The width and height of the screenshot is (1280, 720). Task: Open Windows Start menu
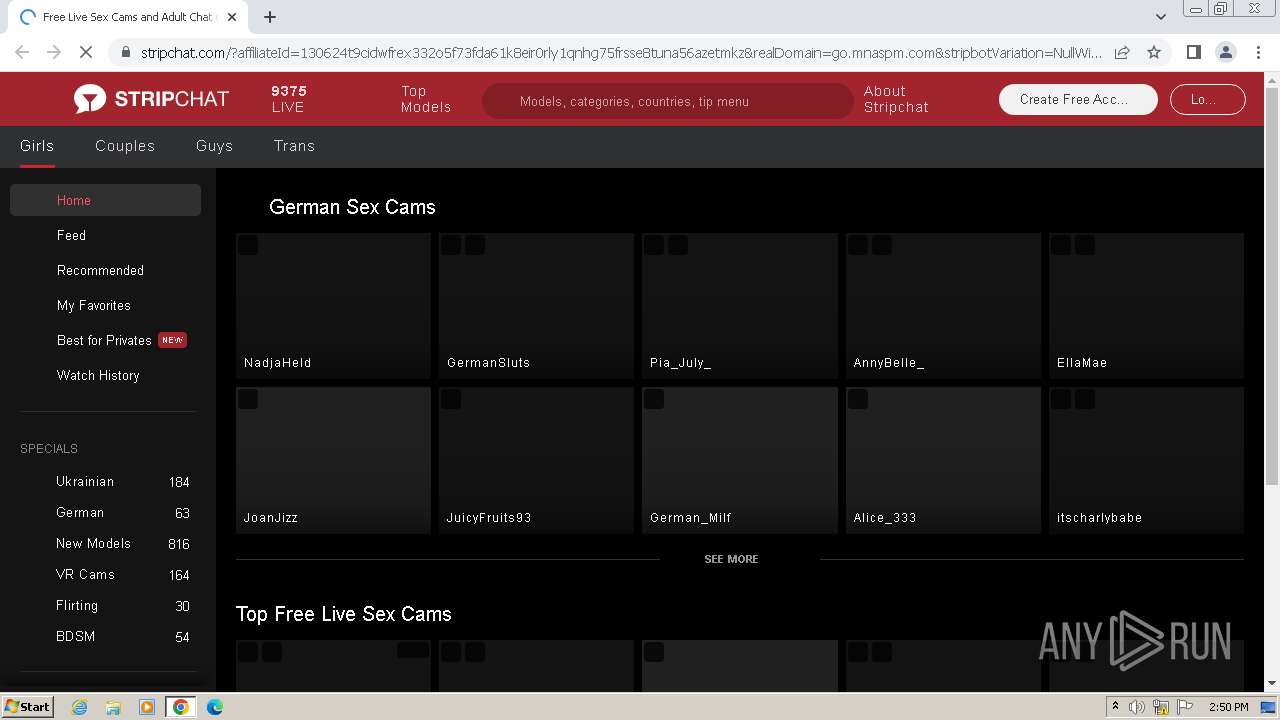tap(27, 706)
